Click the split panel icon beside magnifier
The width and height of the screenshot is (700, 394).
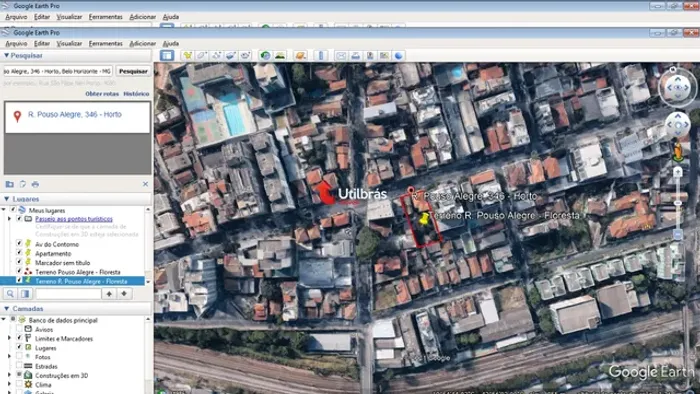[25, 293]
